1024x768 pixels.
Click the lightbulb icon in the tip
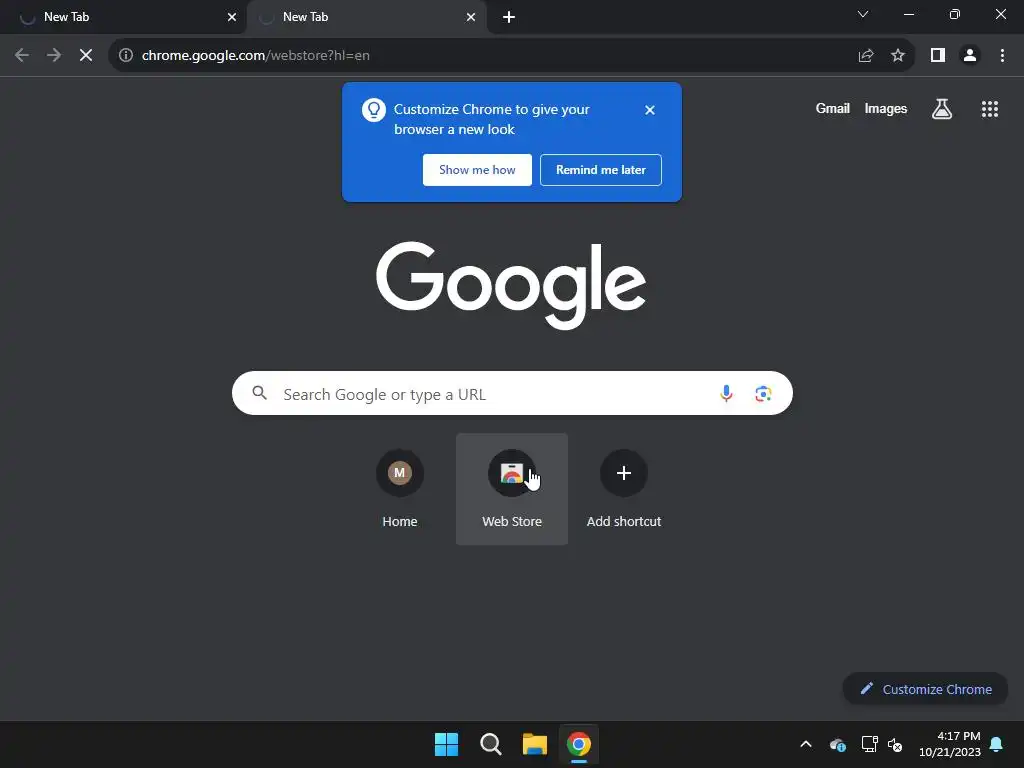click(374, 110)
